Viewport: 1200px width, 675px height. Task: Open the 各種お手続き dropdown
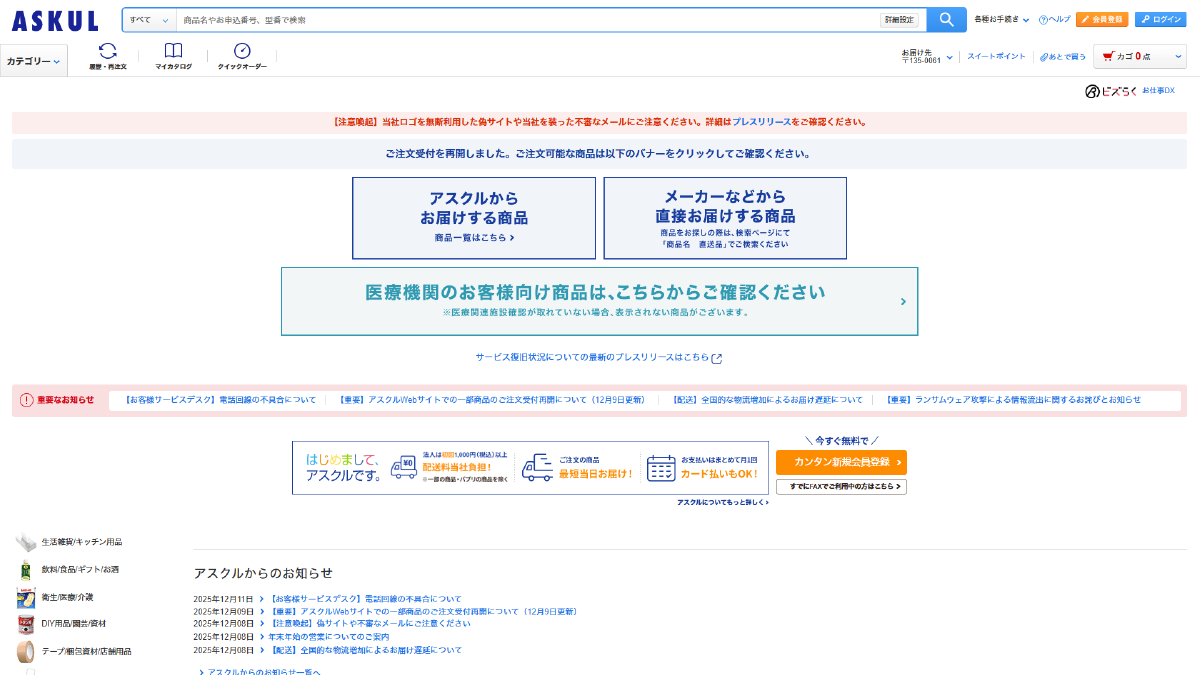click(x=1001, y=20)
